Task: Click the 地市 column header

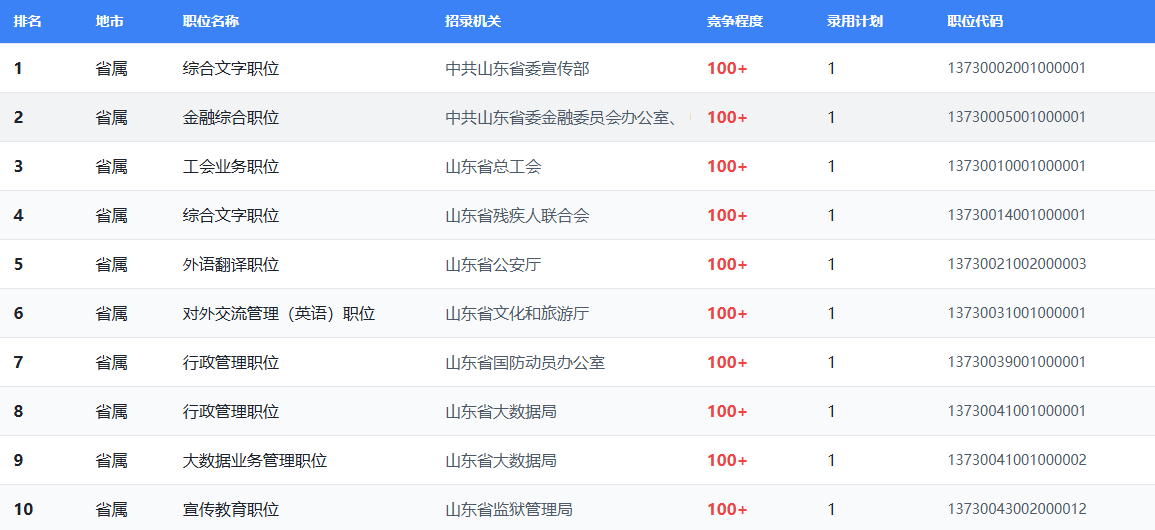Action: pos(110,21)
